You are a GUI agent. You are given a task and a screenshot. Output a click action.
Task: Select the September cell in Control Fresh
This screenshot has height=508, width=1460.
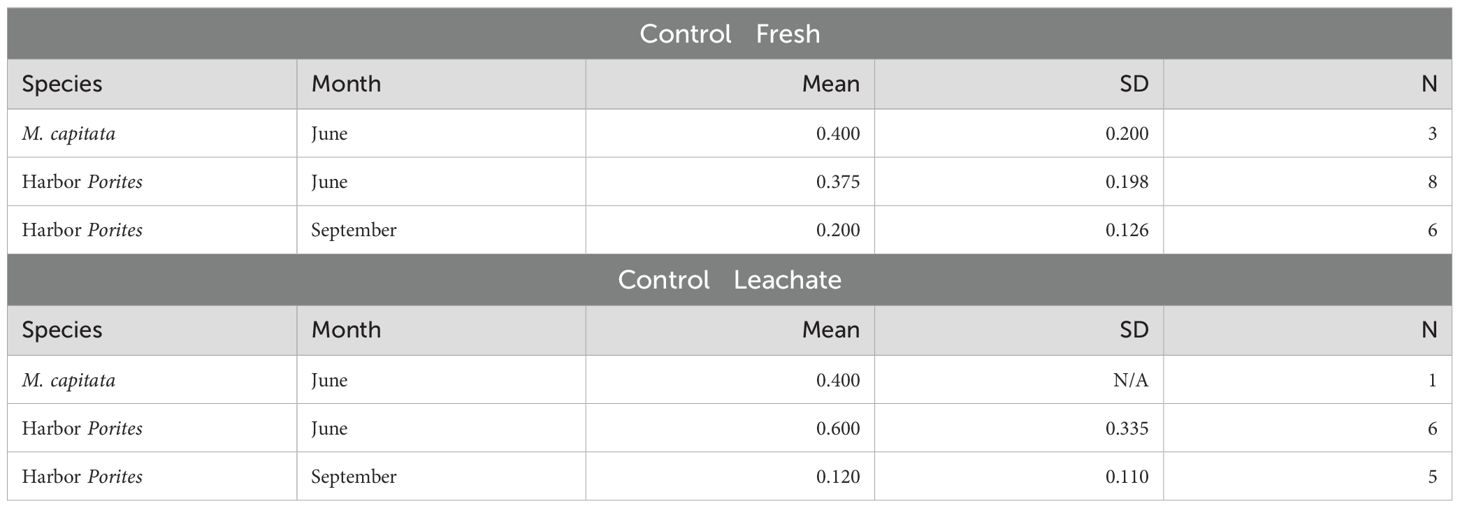[441, 230]
